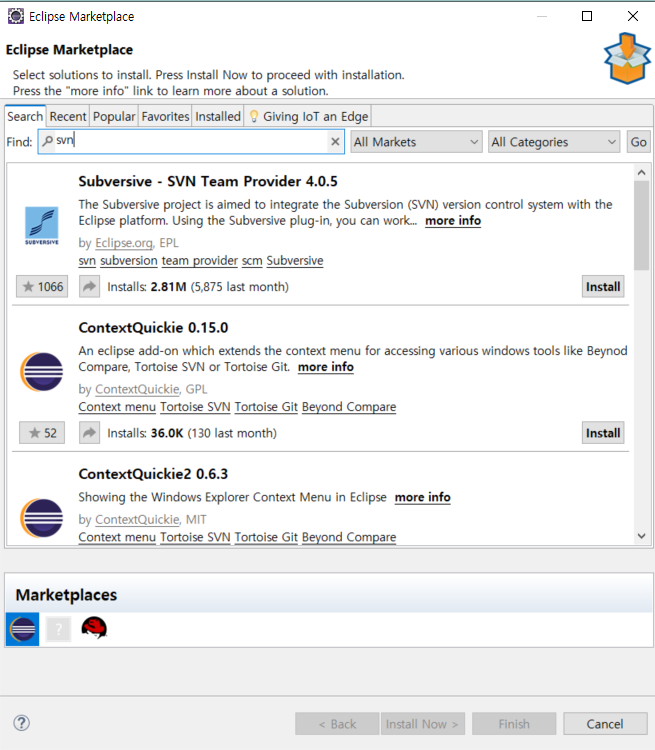655x750 pixels.
Task: Click the Go search button
Action: point(639,142)
